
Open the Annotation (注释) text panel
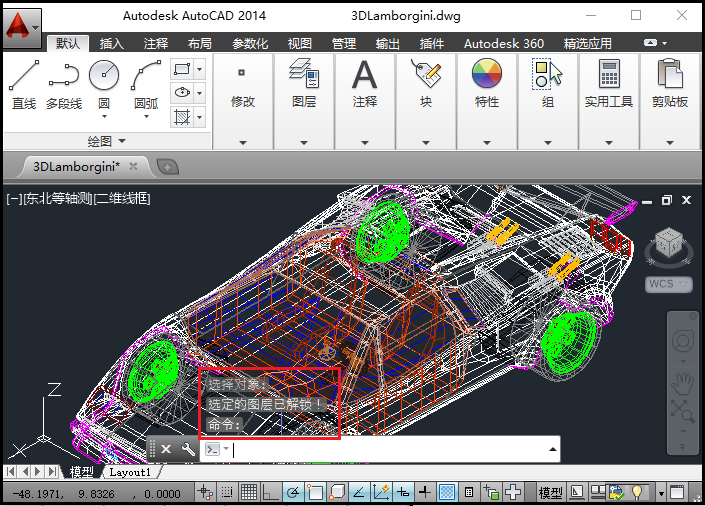click(x=364, y=83)
